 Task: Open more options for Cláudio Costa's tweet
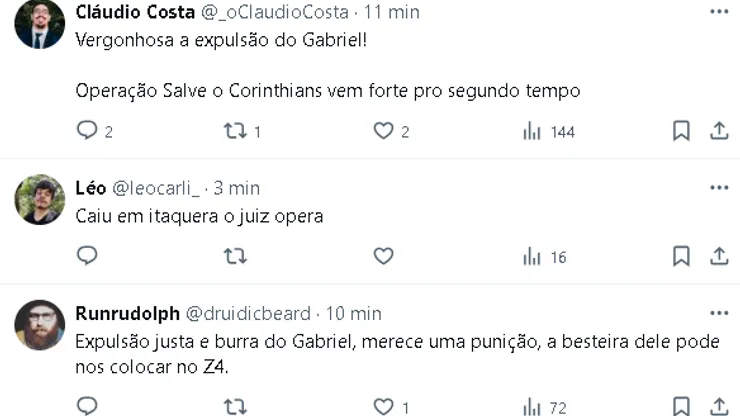click(x=719, y=12)
